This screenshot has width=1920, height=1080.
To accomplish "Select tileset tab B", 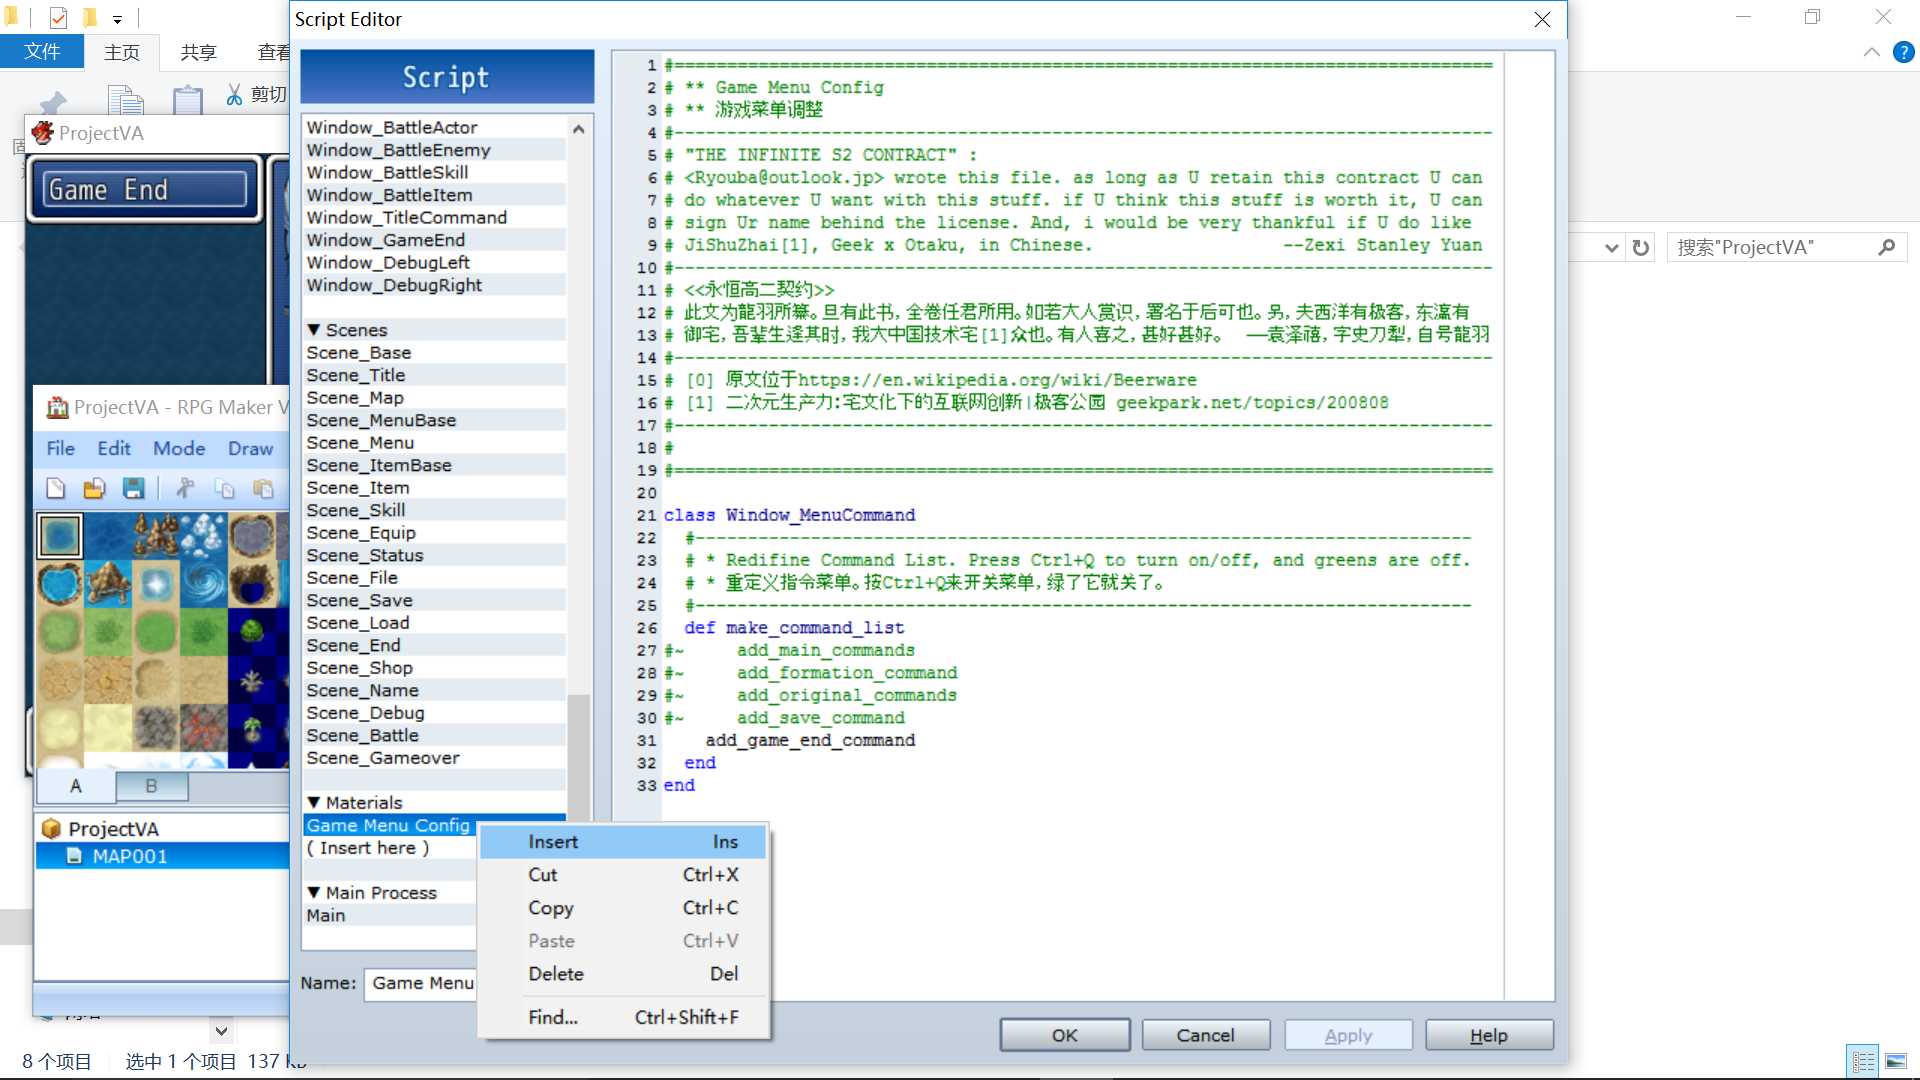I will (151, 786).
